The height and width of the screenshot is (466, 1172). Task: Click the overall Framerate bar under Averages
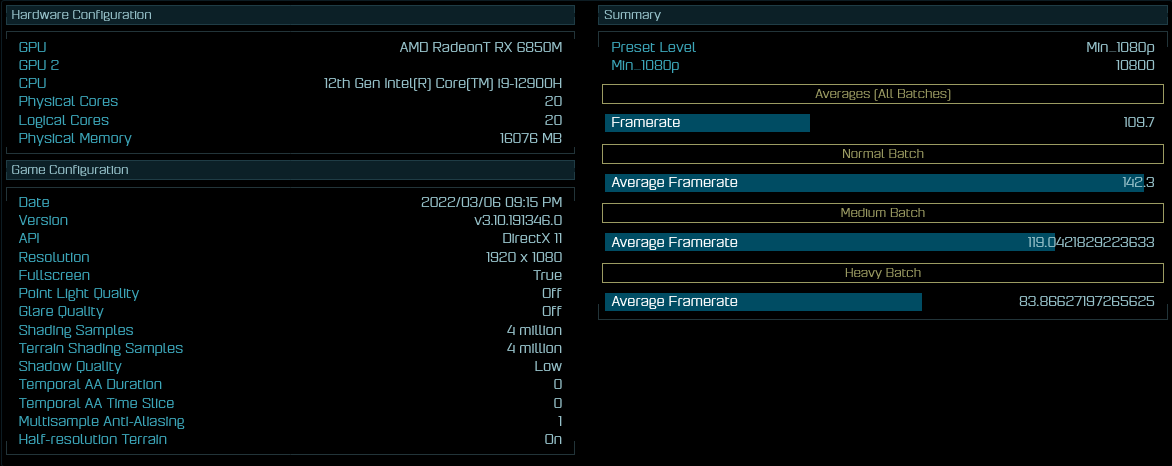tap(707, 123)
